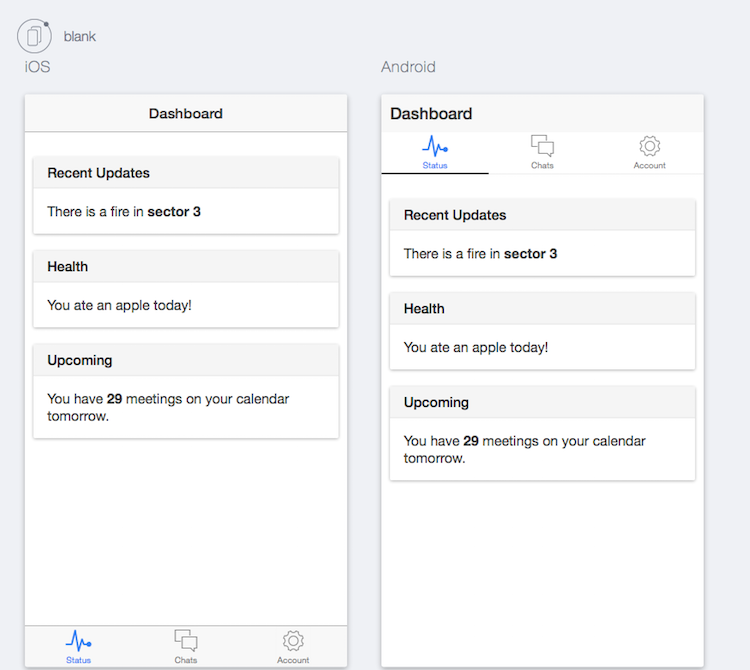Click the iOS platform label
750x670 pixels.
pyautogui.click(x=38, y=67)
